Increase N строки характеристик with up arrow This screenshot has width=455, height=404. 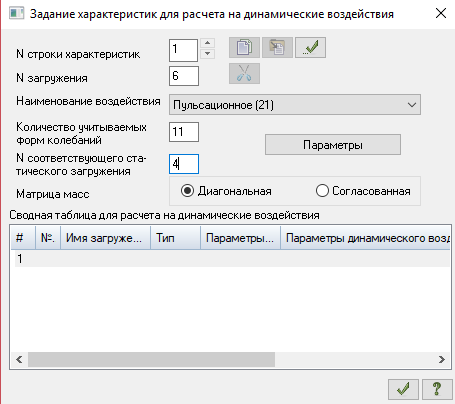pyautogui.click(x=208, y=43)
